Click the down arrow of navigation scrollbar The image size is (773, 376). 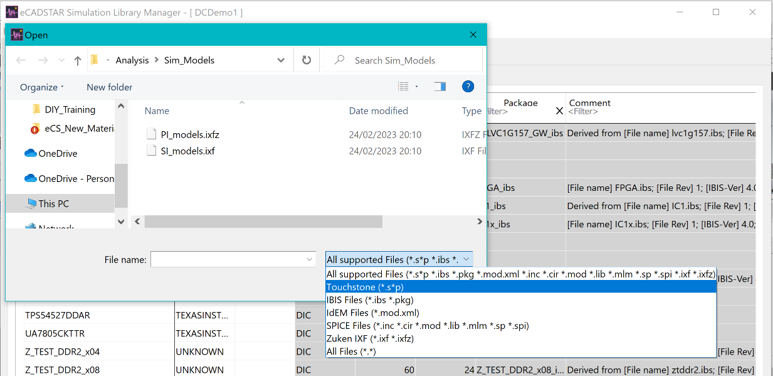(121, 222)
